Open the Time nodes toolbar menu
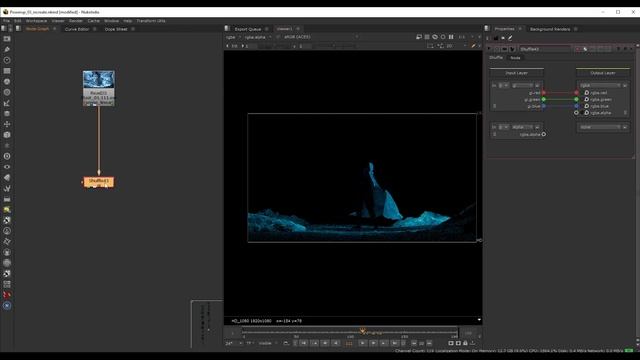The width and height of the screenshot is (640, 360). point(7,60)
